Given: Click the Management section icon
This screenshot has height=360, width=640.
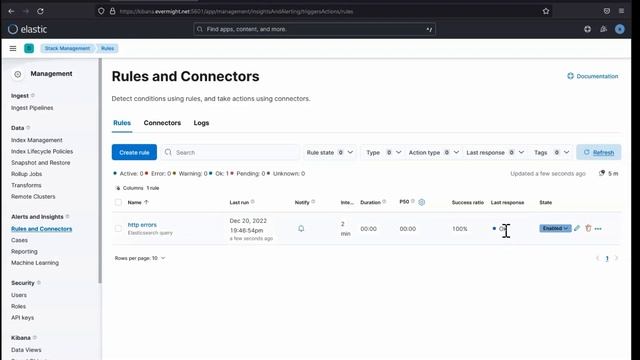Looking at the screenshot, I should [x=18, y=74].
